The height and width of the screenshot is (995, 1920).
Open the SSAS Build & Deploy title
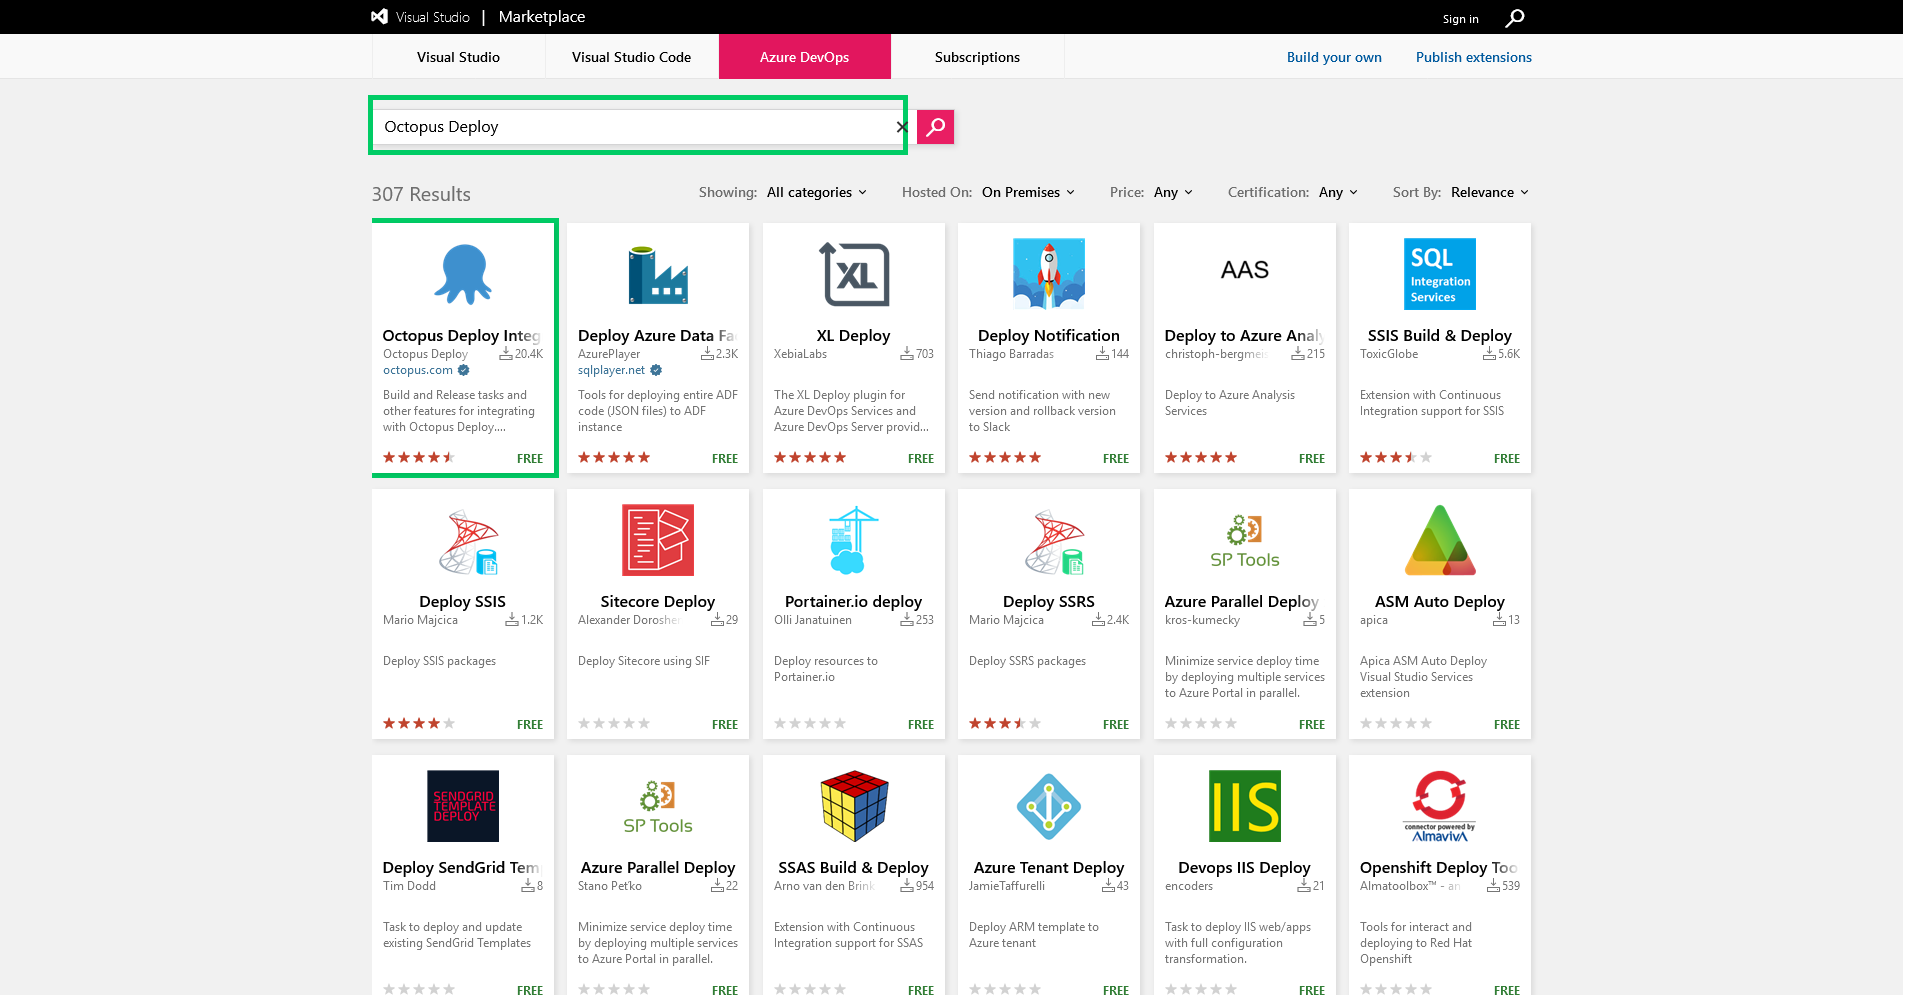[x=853, y=868]
